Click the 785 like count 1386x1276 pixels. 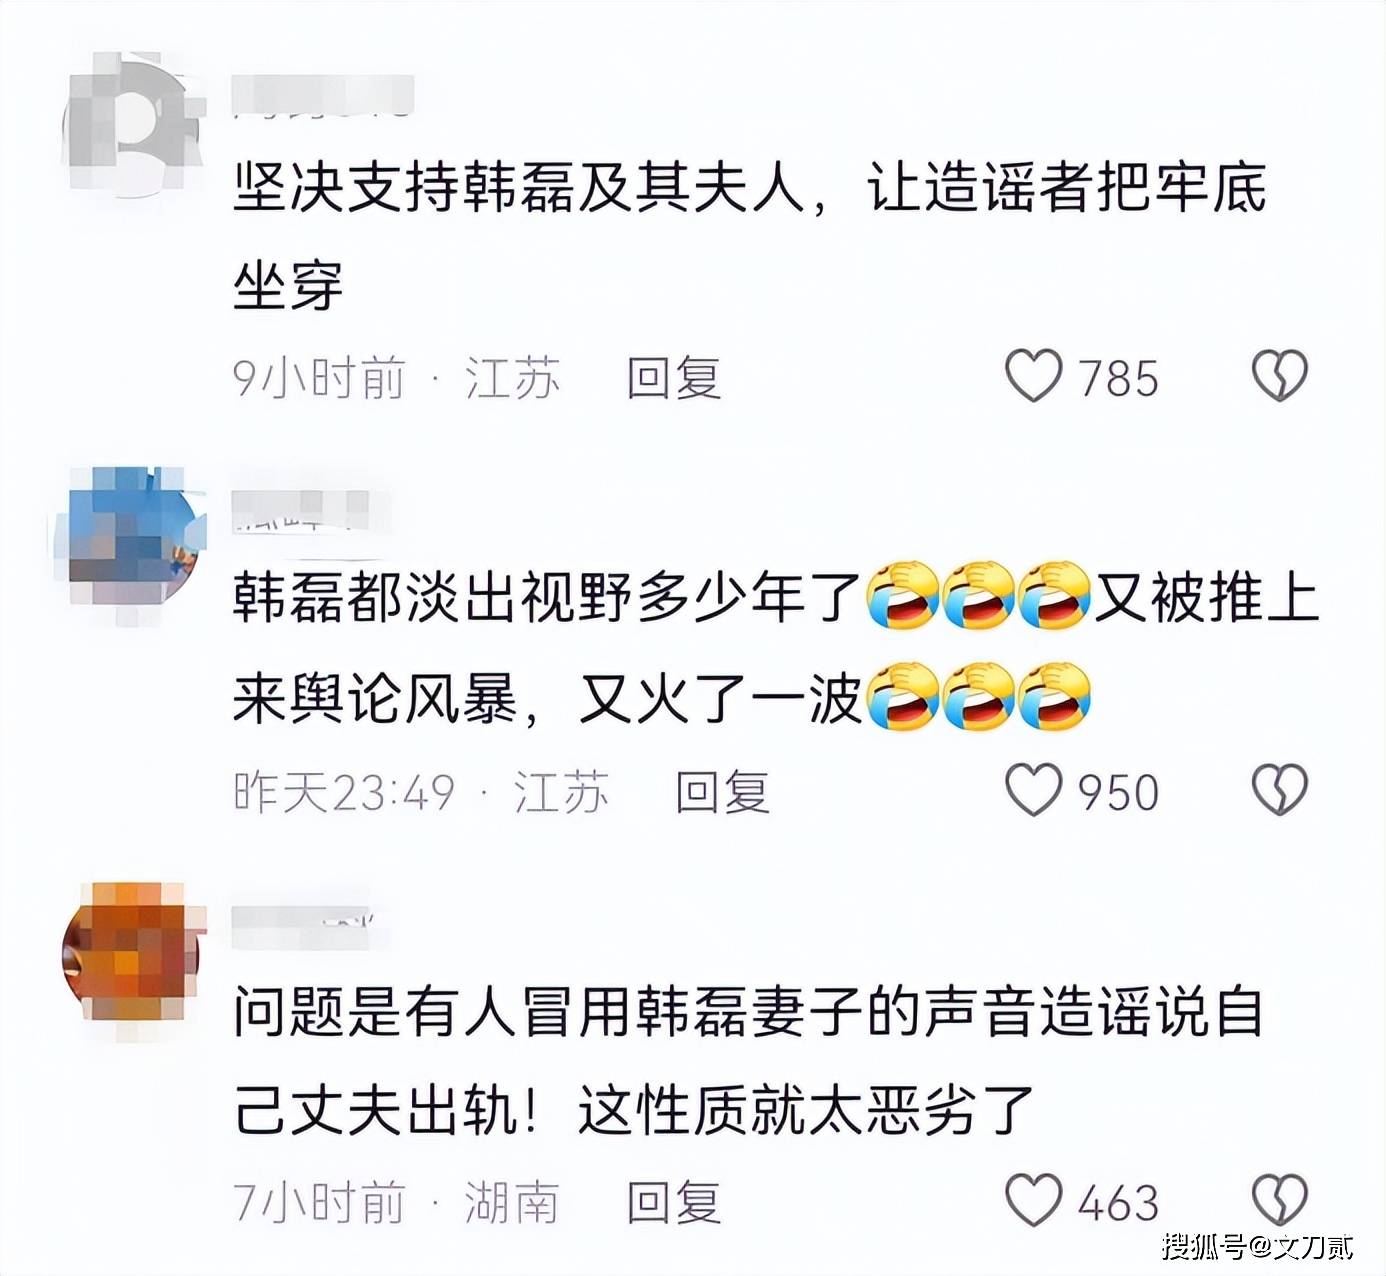coord(1119,378)
